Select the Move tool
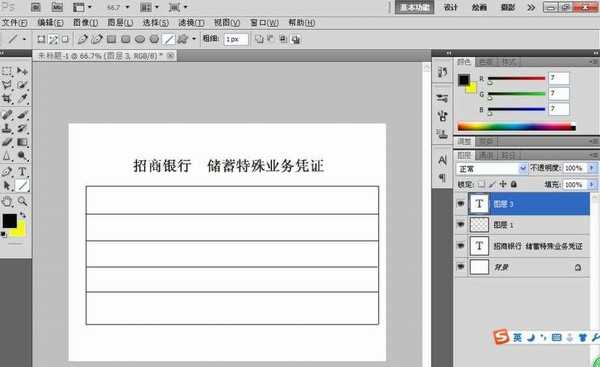Viewport: 600px width, 367px height. 22,71
